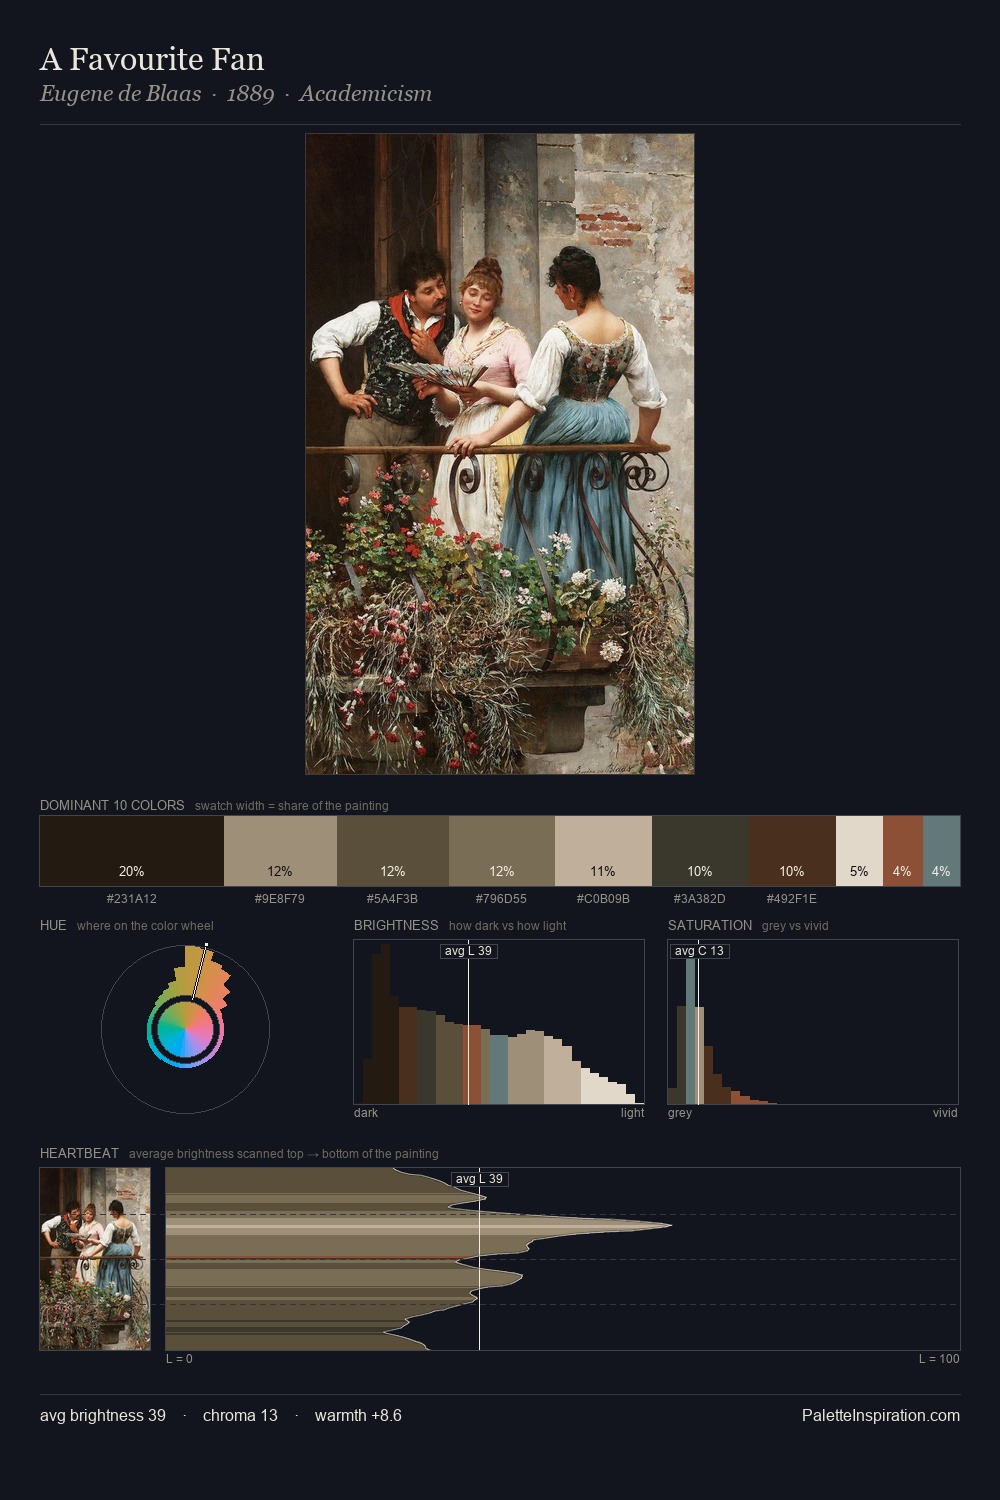Click the DOMINANT 10 COLORS heading
Screen dimensions: 1000x1500
(112, 805)
